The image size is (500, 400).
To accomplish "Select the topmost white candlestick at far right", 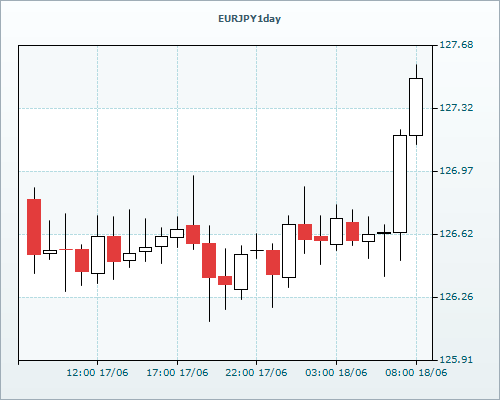I will click(x=416, y=107).
